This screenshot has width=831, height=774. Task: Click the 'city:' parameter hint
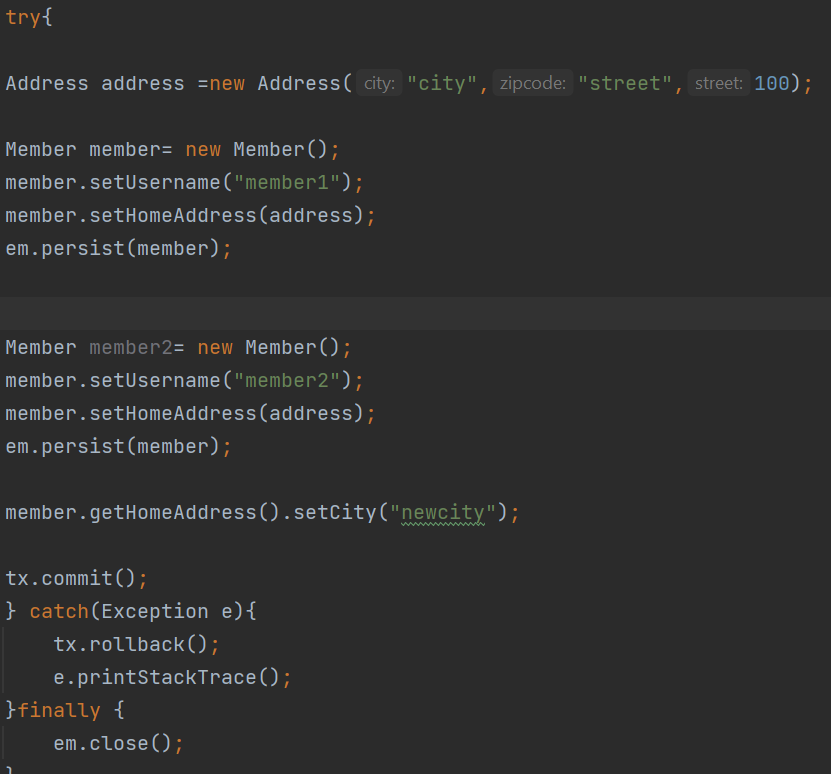point(379,83)
